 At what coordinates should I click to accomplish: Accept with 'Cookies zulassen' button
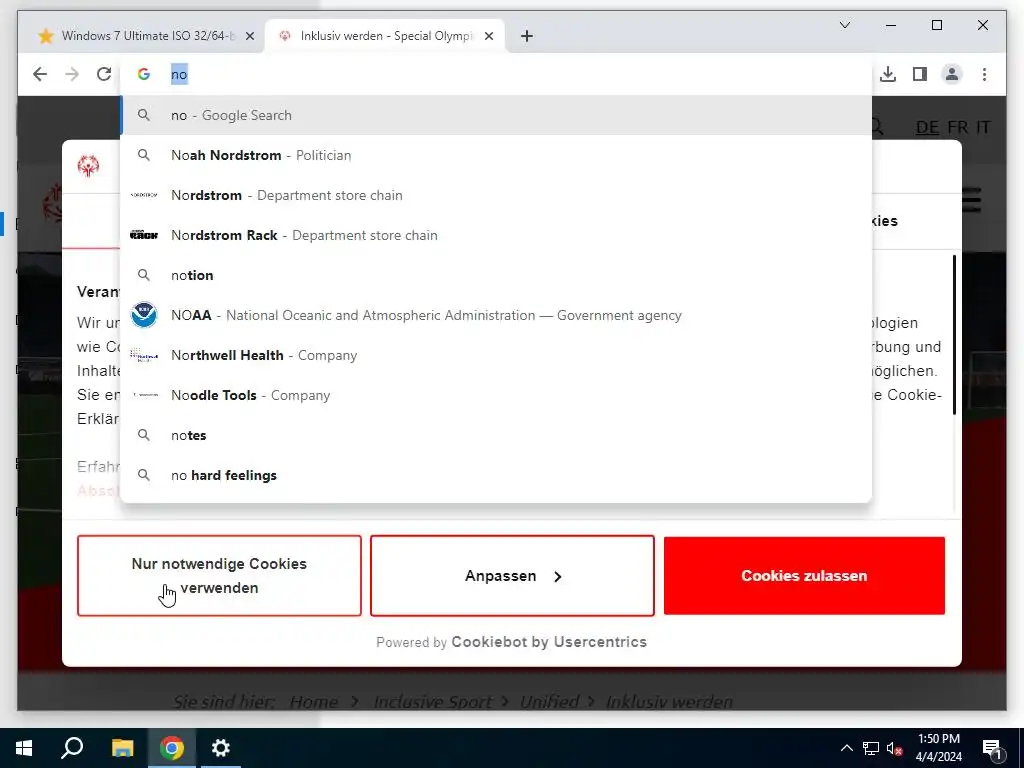[x=804, y=575]
